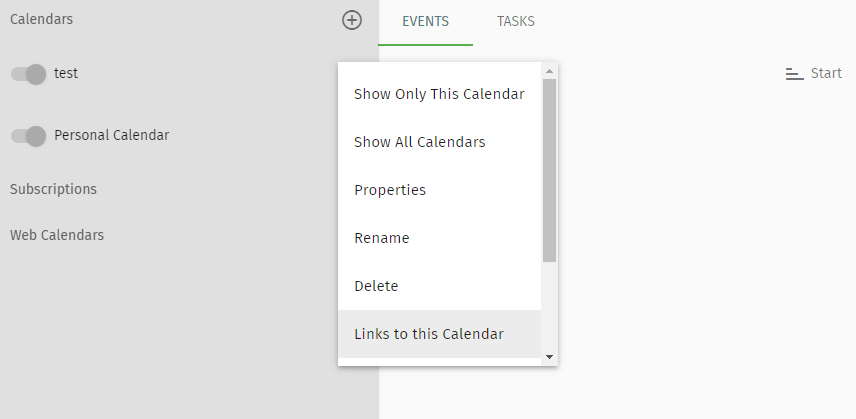Select Rename in the context menu

(439, 238)
